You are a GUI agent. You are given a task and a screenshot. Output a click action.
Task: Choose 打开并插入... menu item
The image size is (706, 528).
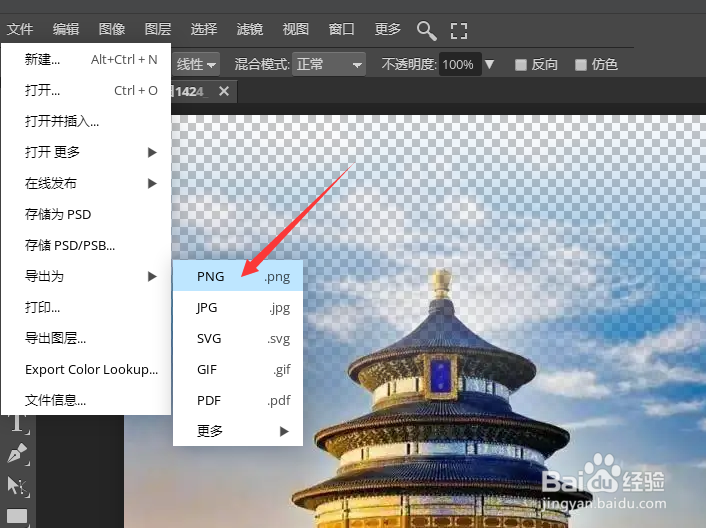[x=86, y=121]
